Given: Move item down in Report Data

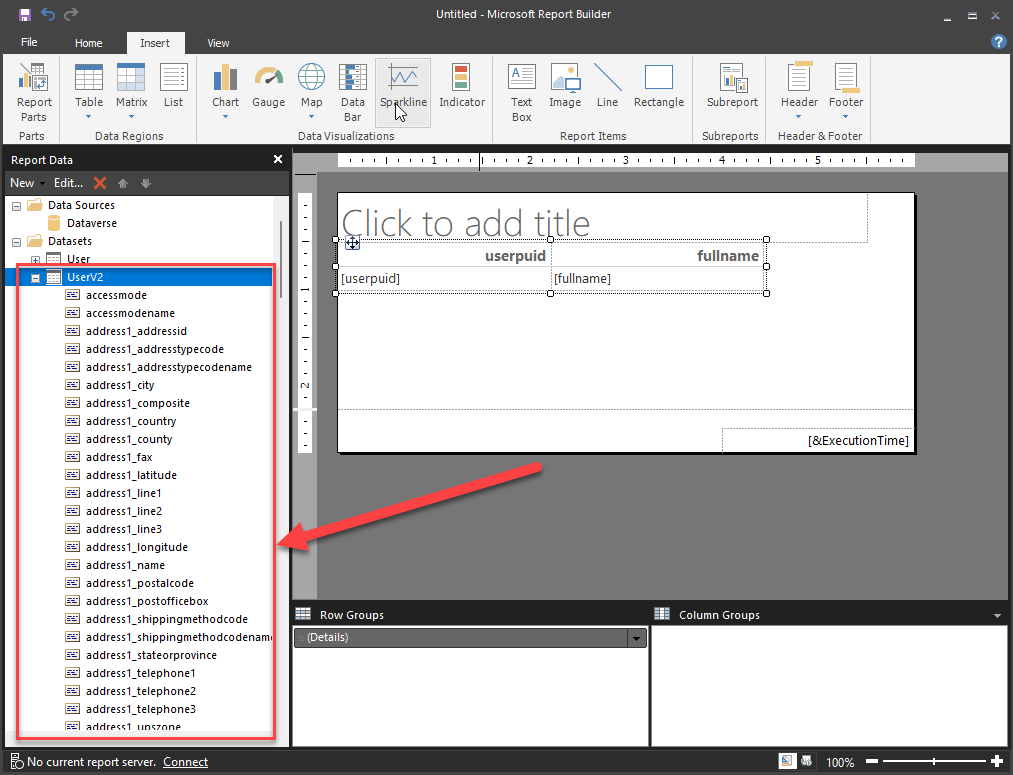Looking at the screenshot, I should pos(146,183).
